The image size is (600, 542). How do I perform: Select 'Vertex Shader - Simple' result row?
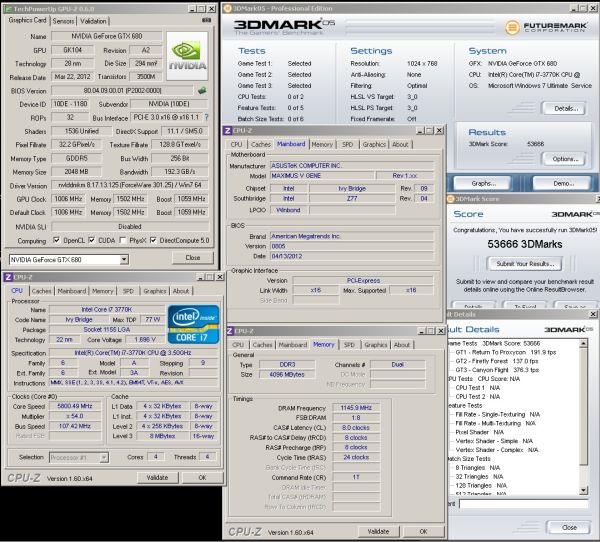pyautogui.click(x=494, y=441)
